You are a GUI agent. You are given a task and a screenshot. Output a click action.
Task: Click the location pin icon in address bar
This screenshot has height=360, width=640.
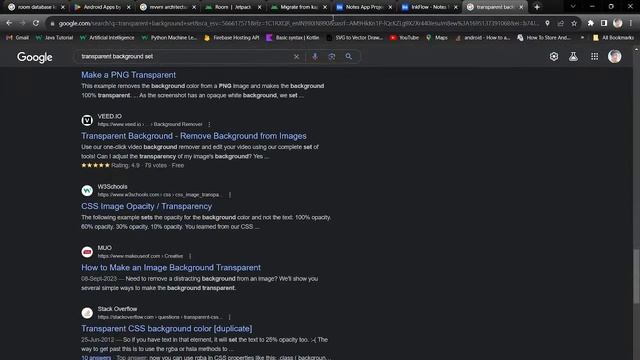click(547, 23)
